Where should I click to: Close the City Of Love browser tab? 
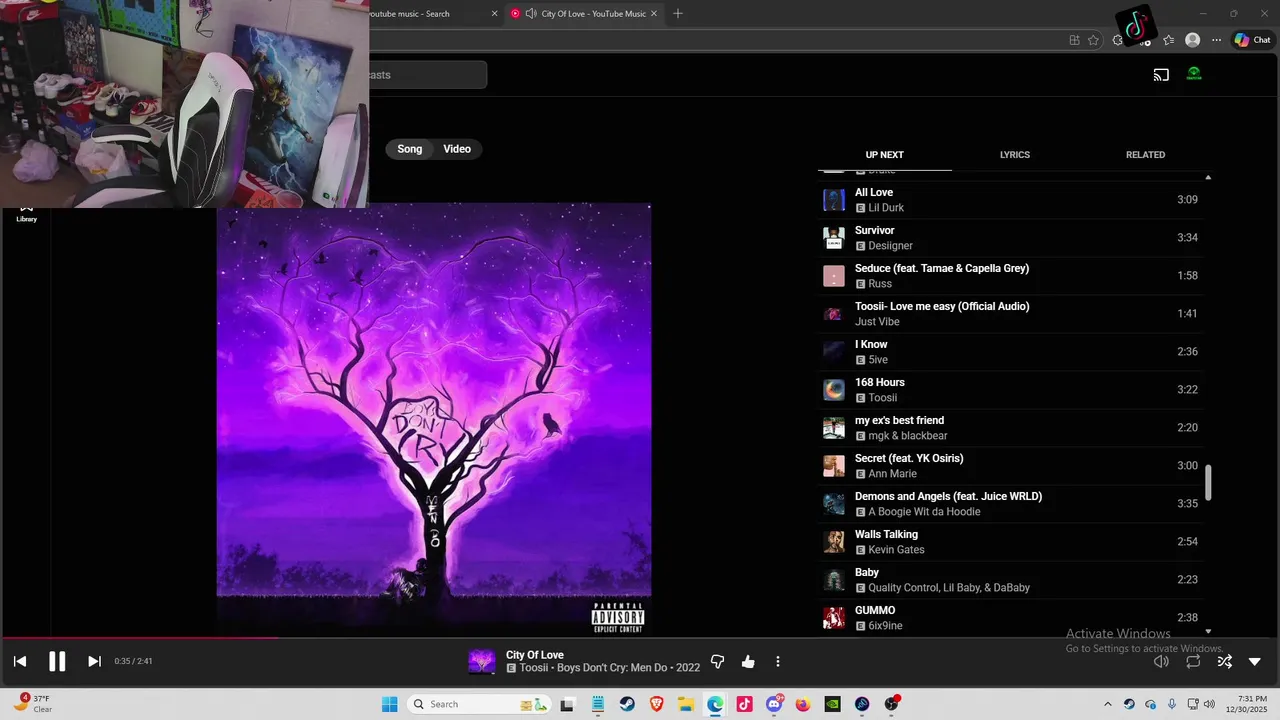click(x=654, y=13)
